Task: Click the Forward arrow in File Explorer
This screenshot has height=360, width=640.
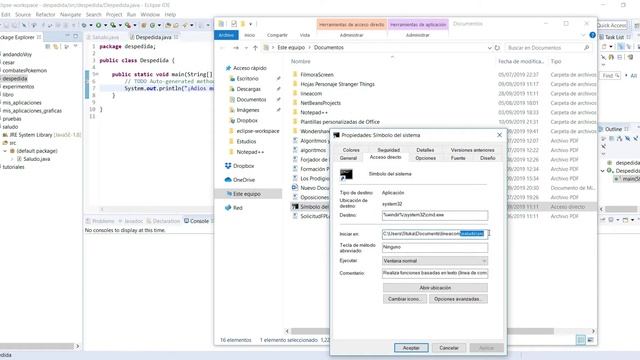Action: click(x=236, y=48)
